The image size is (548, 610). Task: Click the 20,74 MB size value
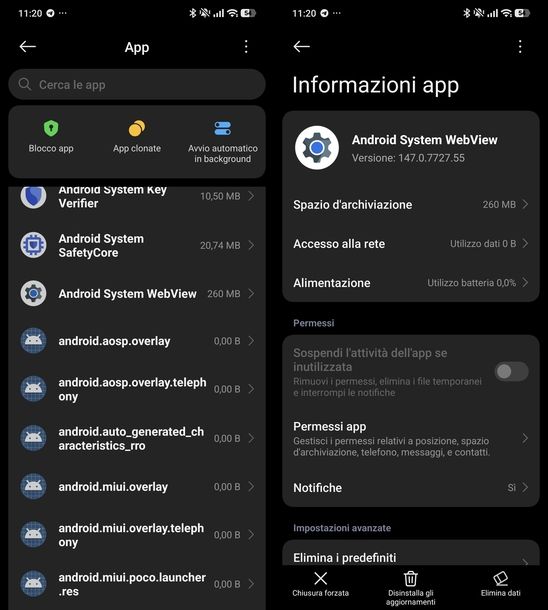[220, 245]
